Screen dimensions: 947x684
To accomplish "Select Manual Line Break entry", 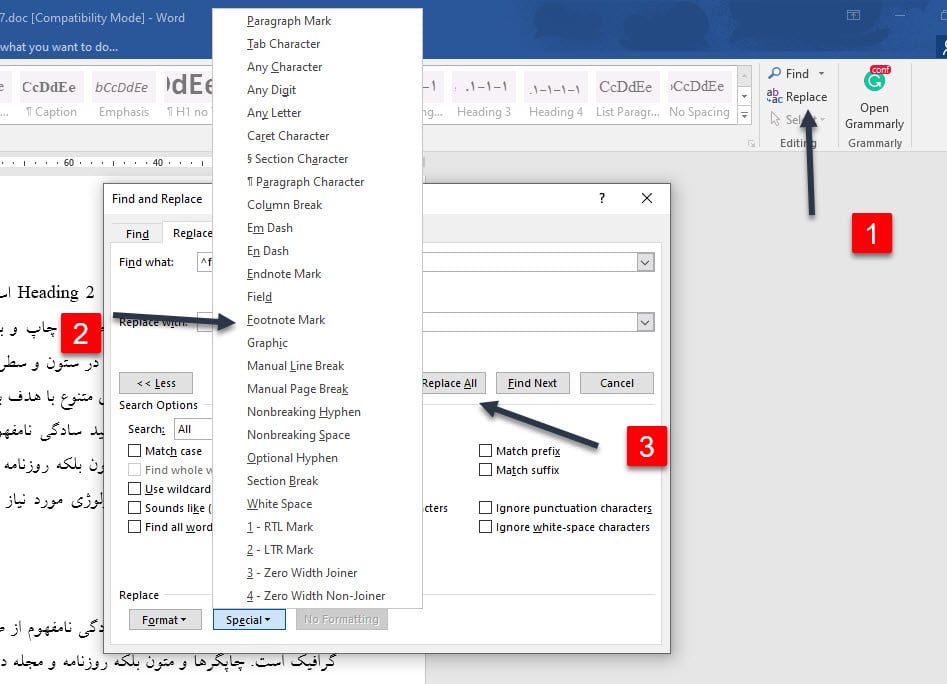I will (x=317, y=366).
